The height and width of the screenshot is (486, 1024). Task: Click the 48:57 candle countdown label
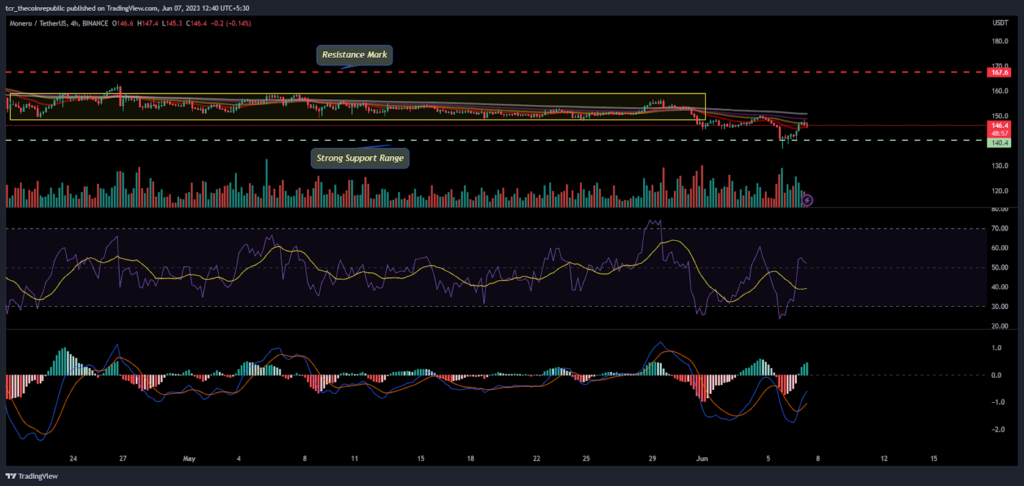[999, 131]
